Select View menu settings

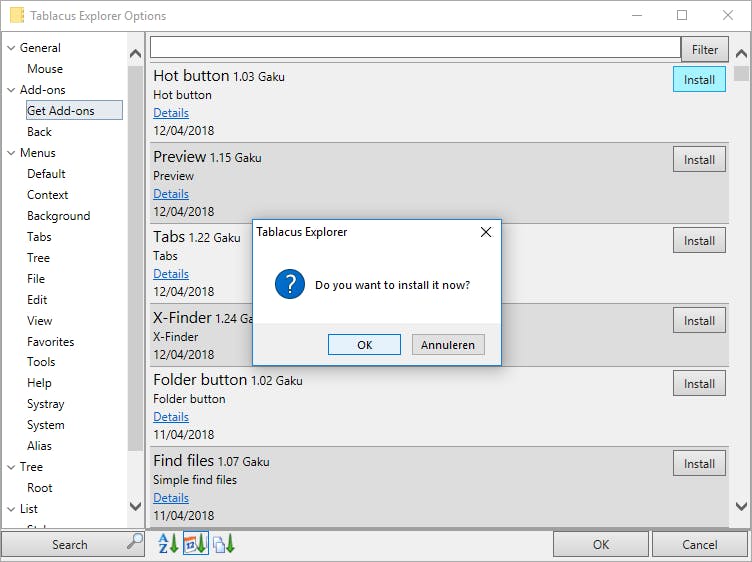[x=39, y=321]
